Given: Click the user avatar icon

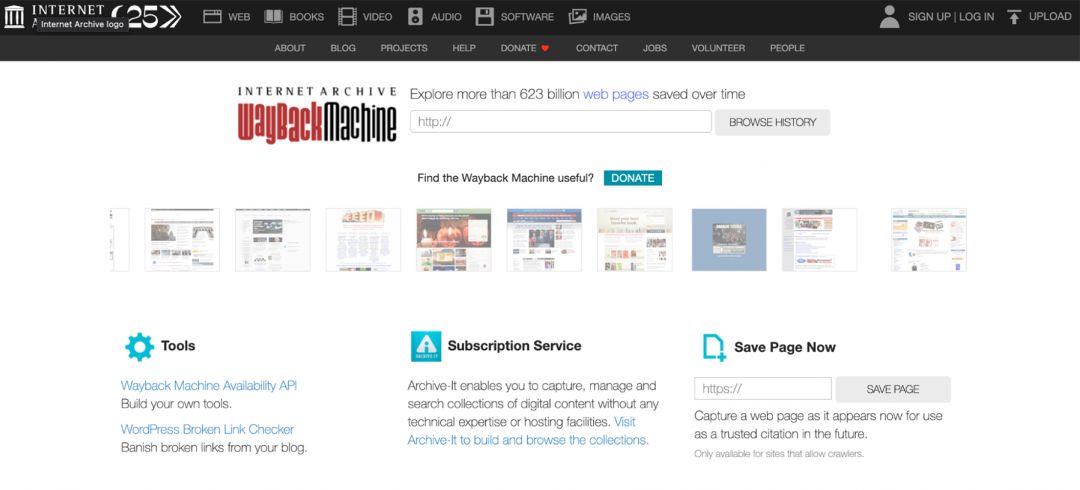Looking at the screenshot, I should tap(889, 17).
